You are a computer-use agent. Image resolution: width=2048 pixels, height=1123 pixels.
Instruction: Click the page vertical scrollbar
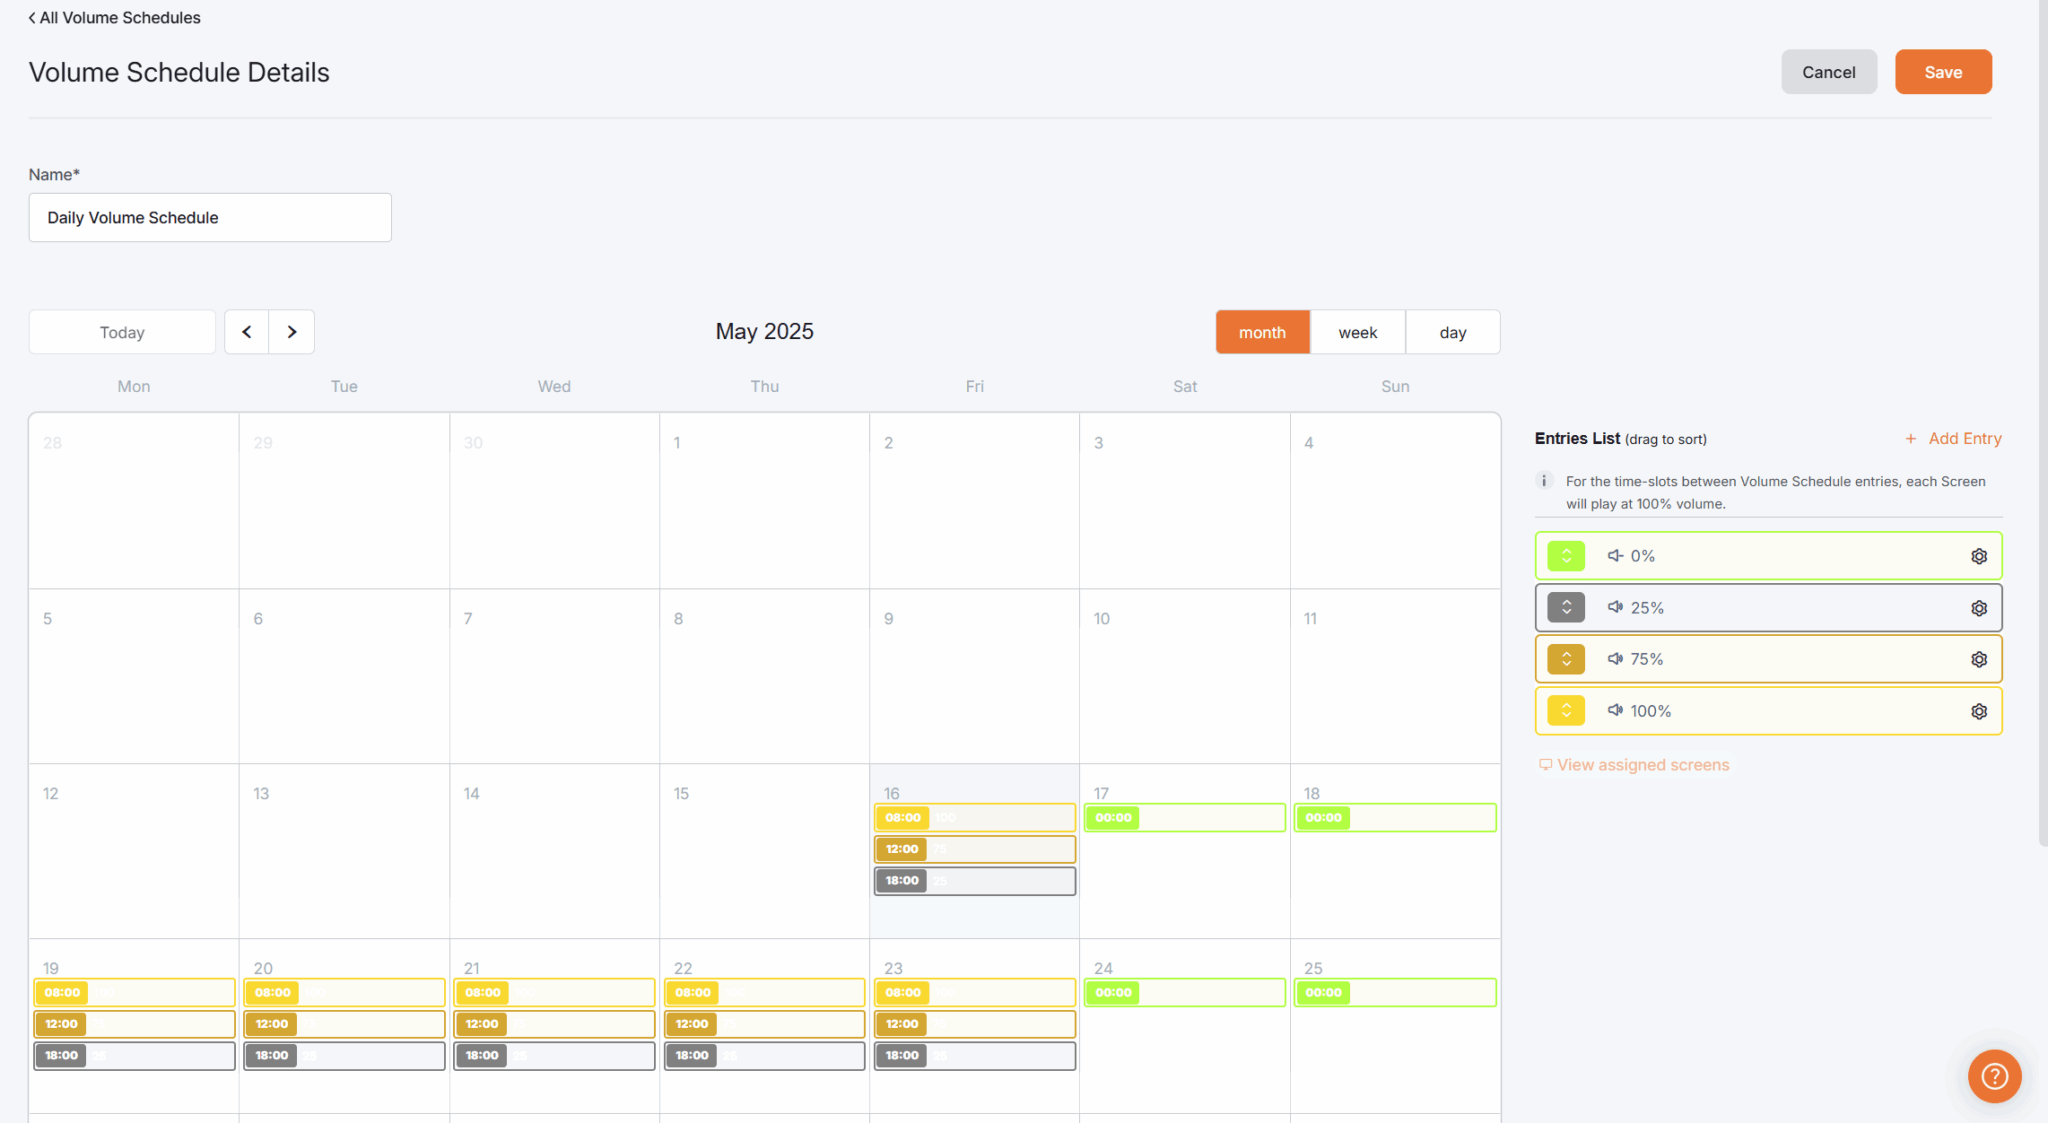tap(2042, 423)
